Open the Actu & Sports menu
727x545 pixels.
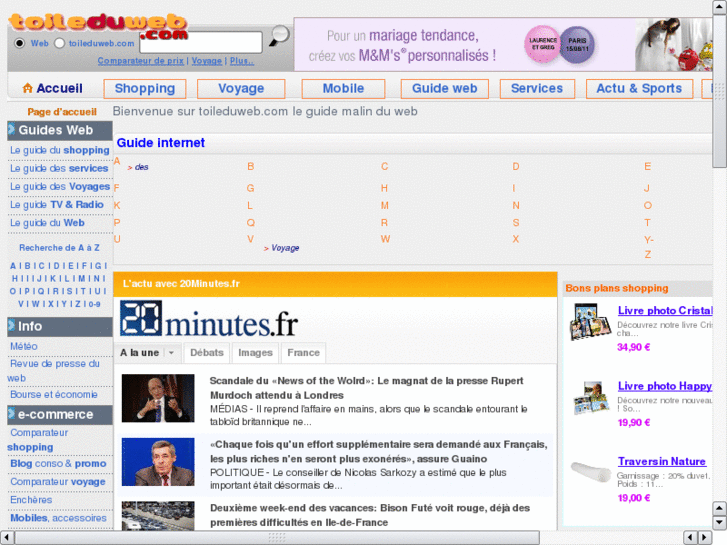(x=639, y=89)
